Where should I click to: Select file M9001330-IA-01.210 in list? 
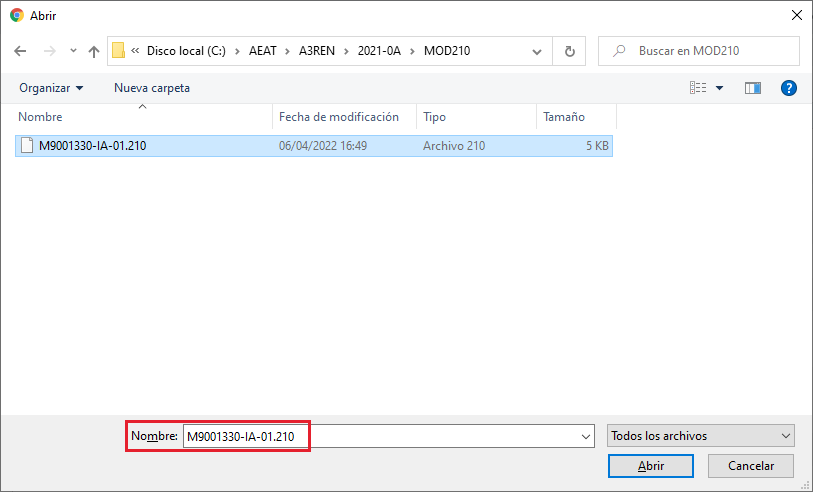click(x=314, y=146)
